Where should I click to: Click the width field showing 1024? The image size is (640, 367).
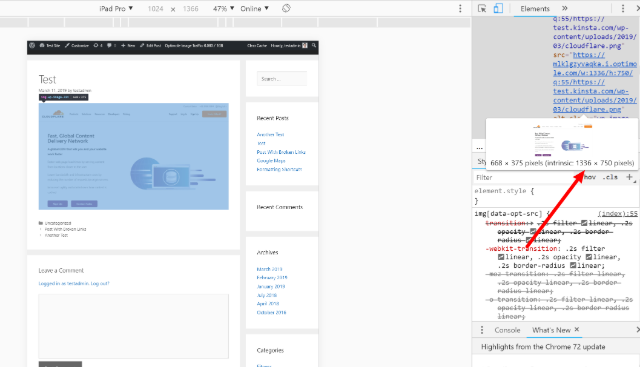point(156,9)
